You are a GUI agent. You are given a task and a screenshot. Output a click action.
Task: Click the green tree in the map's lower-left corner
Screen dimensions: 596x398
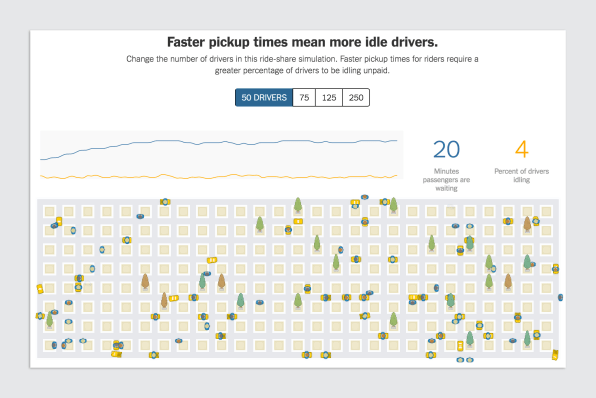point(49,320)
